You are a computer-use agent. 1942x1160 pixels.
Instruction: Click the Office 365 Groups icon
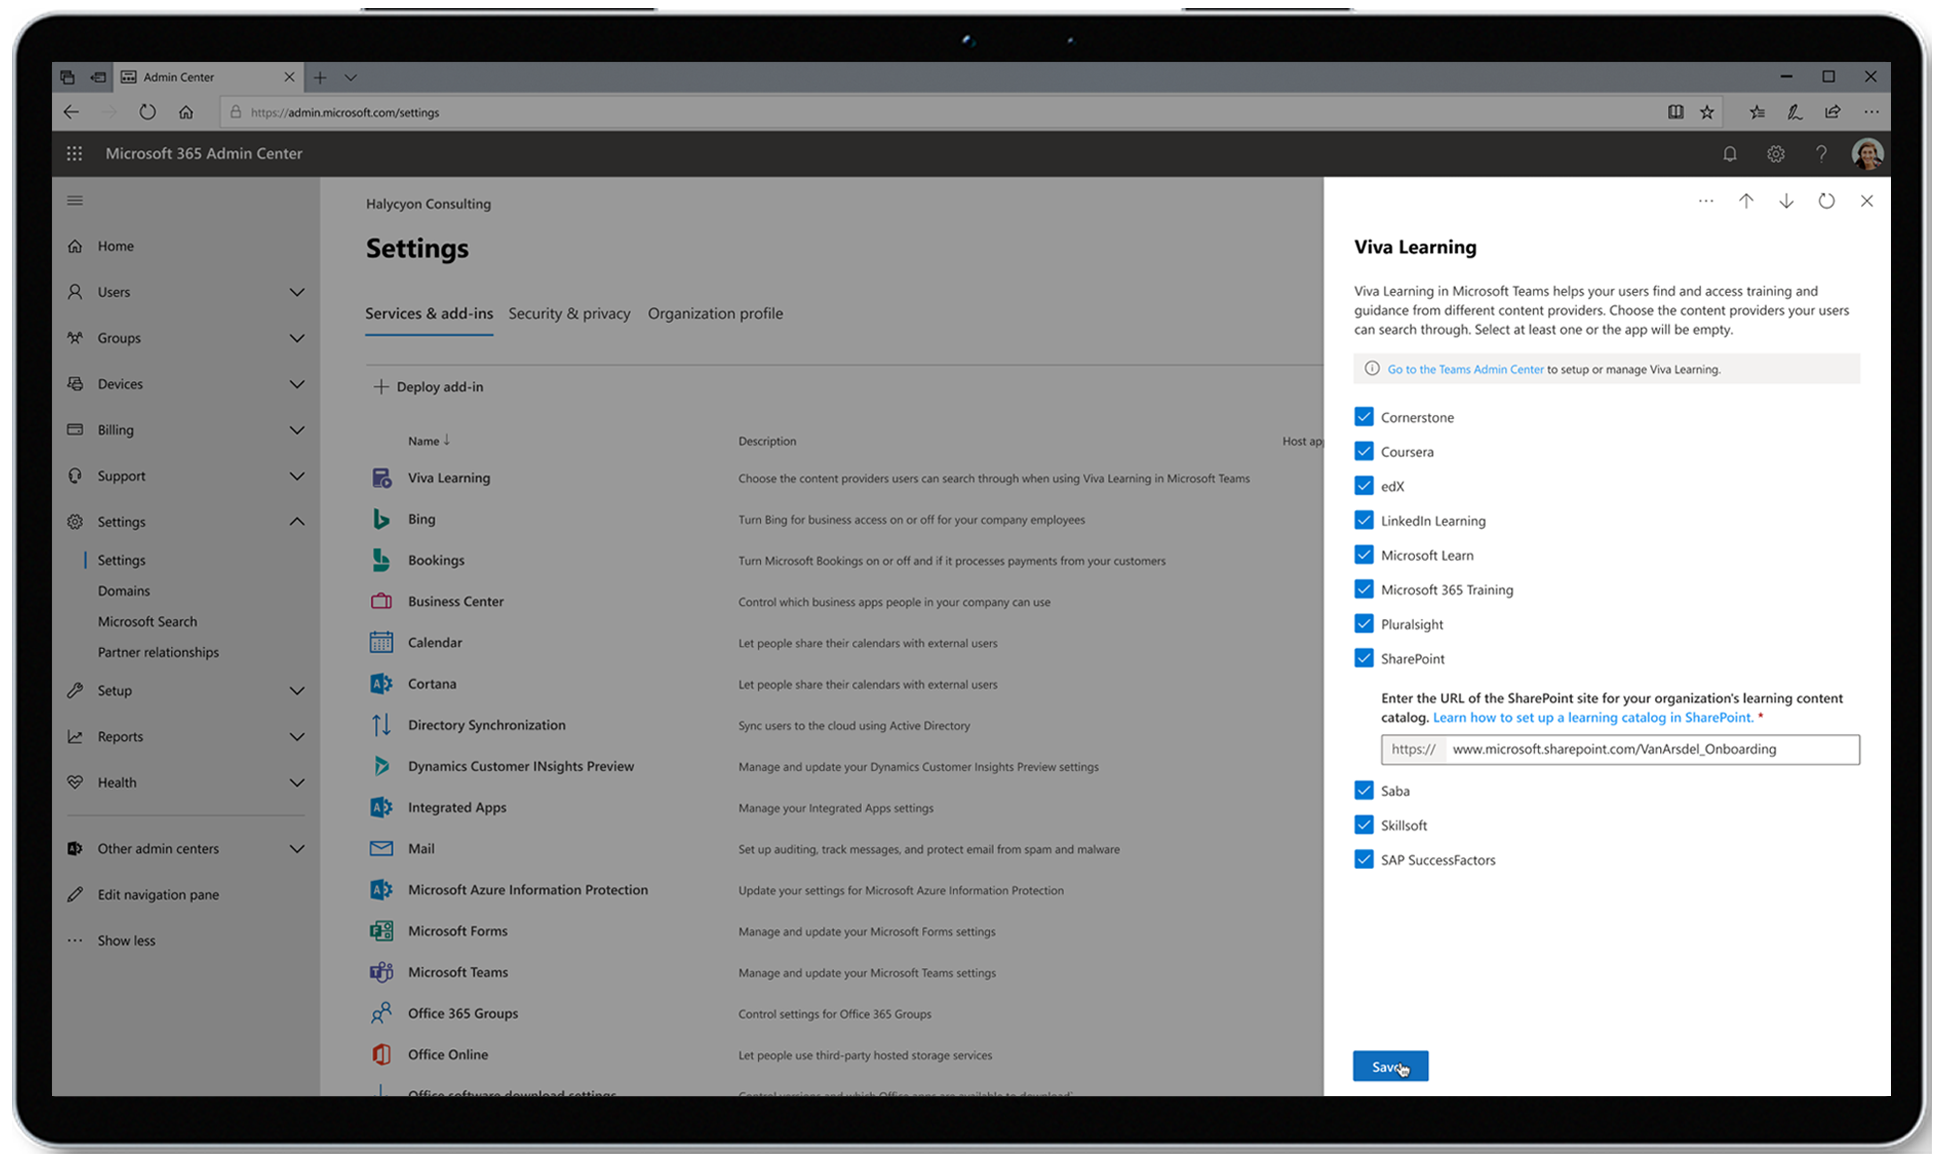pos(381,1014)
